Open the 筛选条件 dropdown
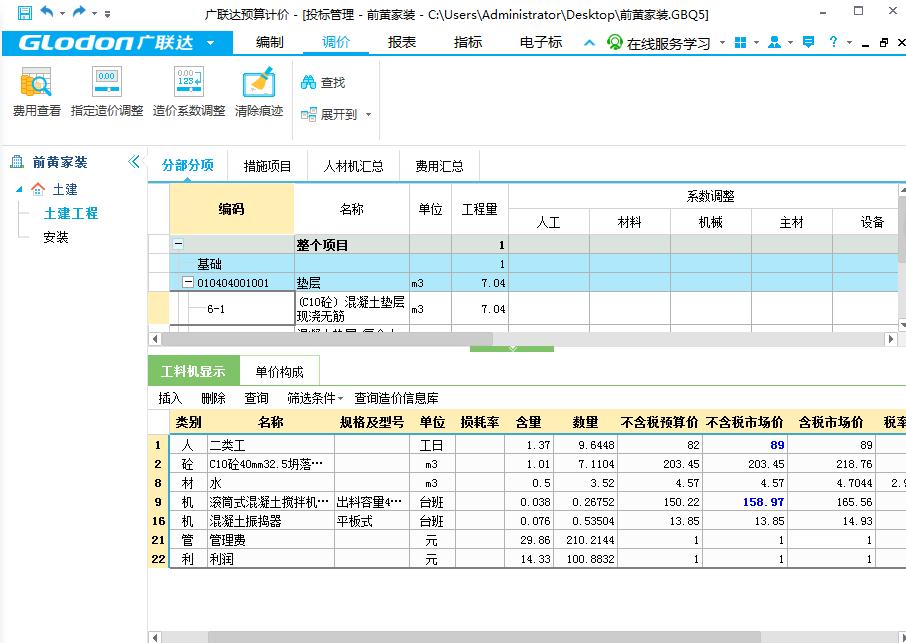Image resolution: width=906 pixels, height=643 pixels. click(x=315, y=398)
